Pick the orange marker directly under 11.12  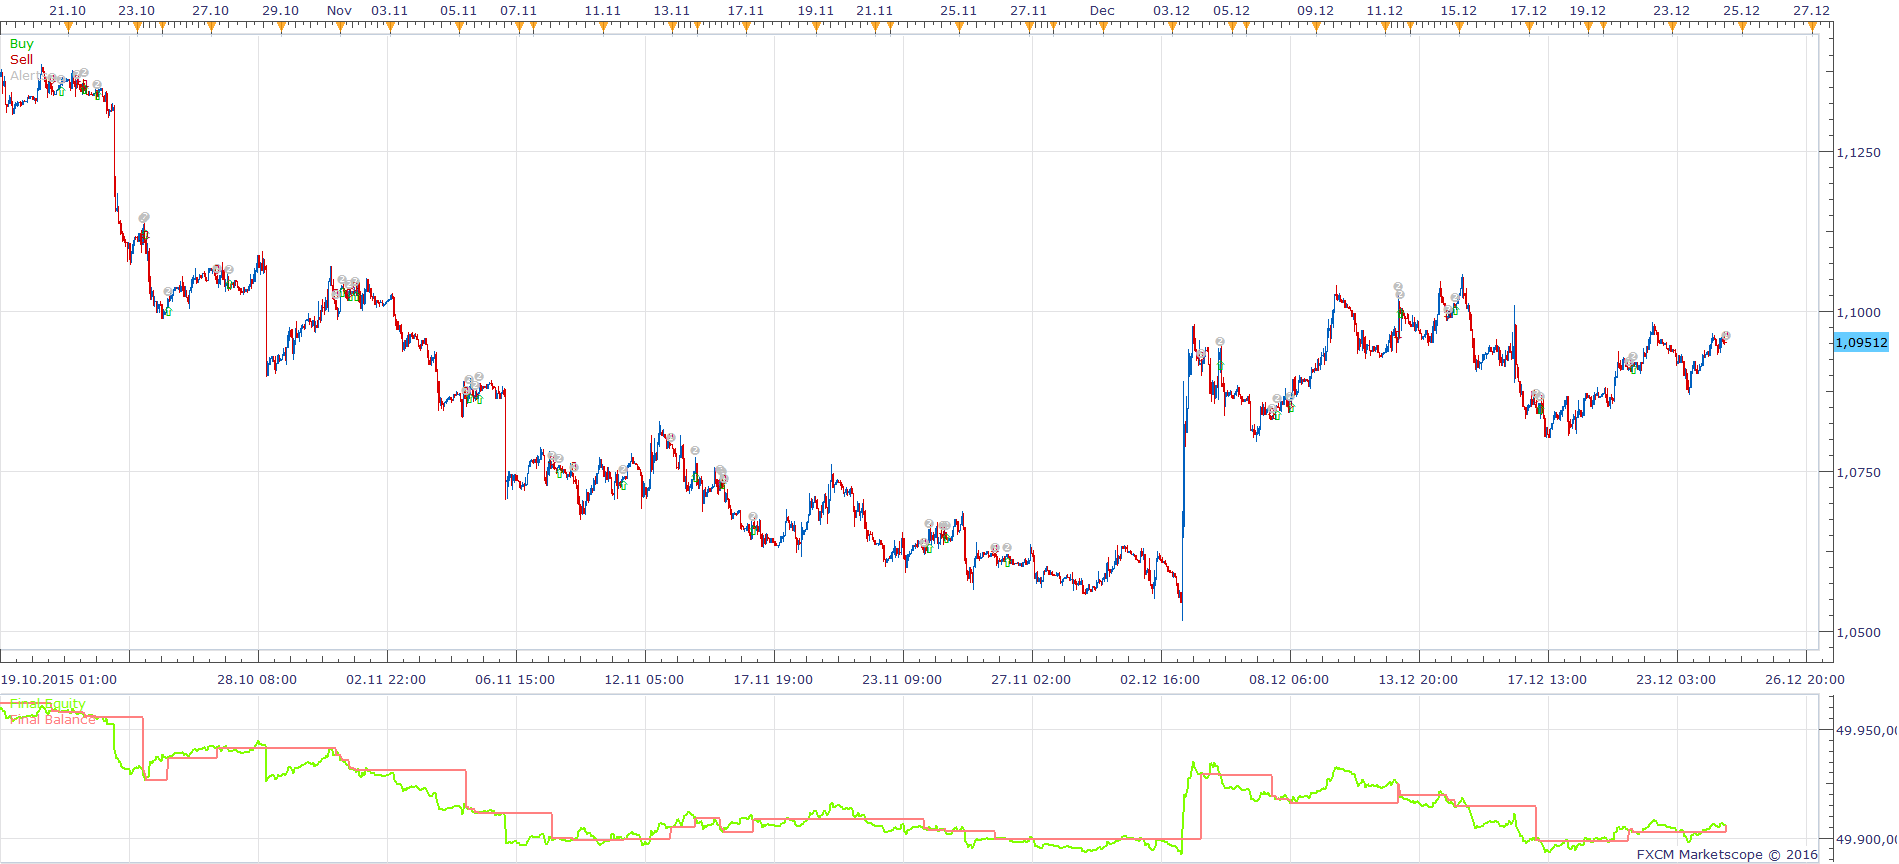click(x=1385, y=27)
